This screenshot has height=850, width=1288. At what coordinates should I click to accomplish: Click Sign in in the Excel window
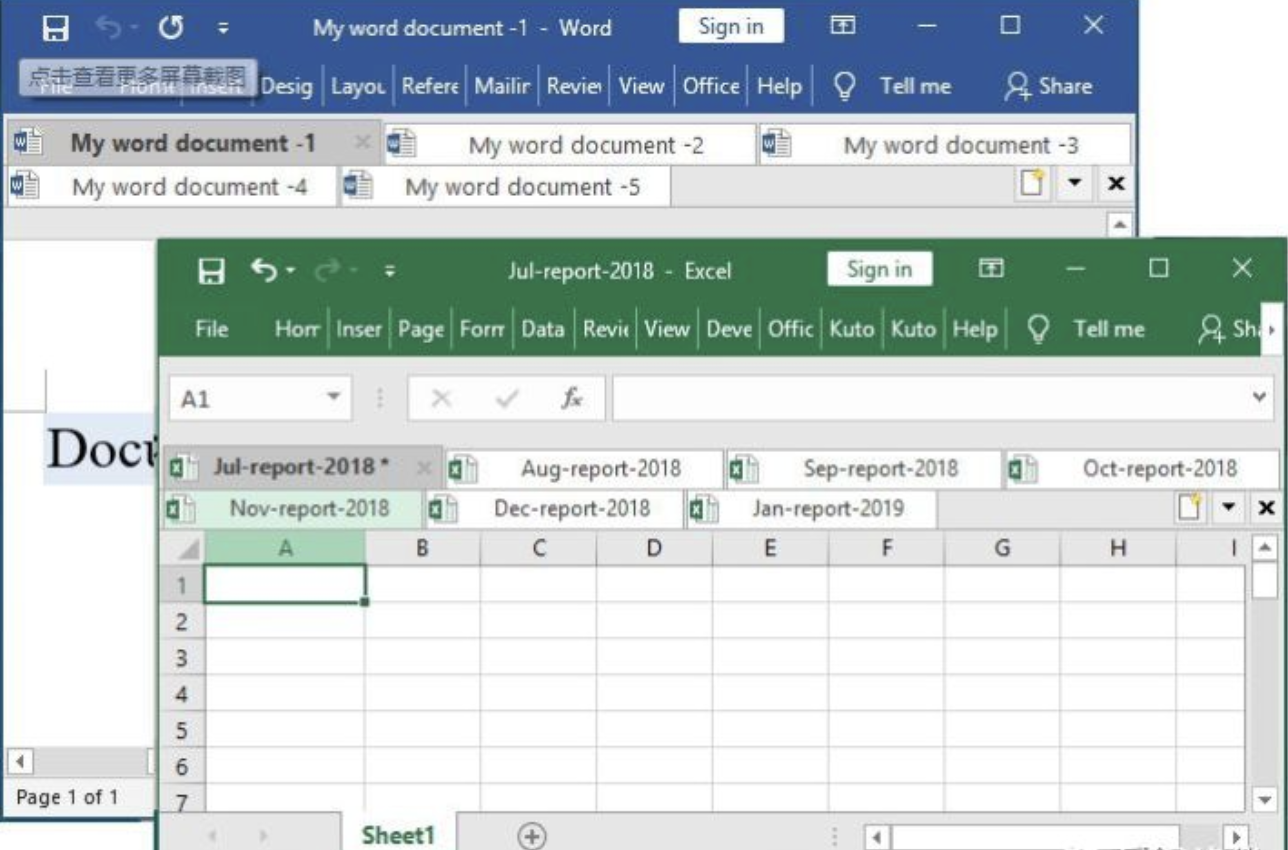[x=879, y=269]
